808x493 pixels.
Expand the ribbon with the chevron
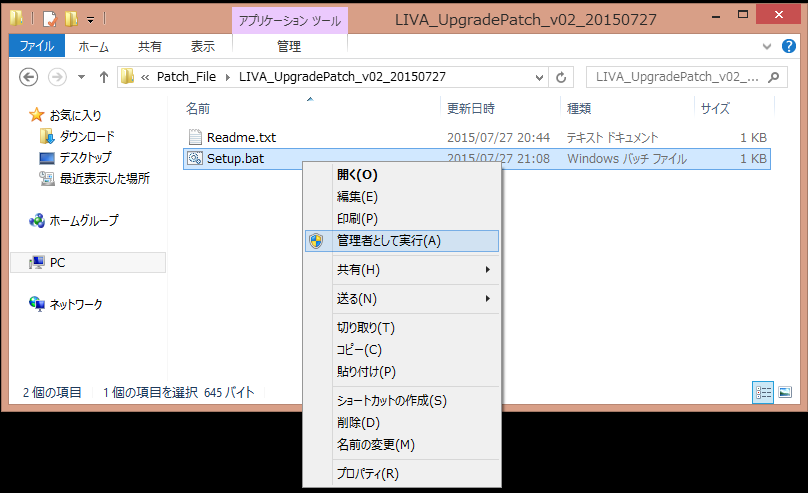(x=767, y=46)
